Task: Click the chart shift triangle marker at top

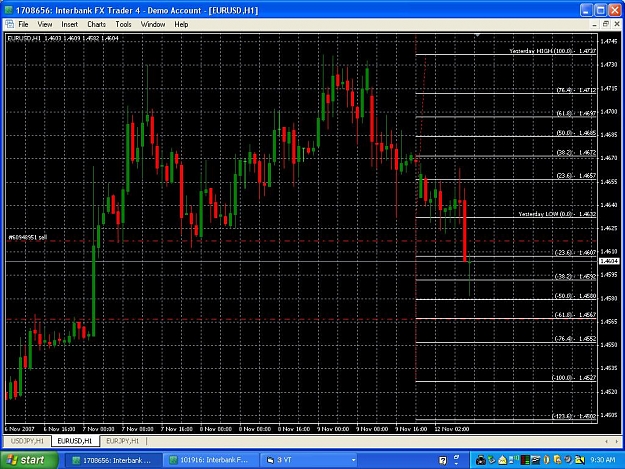Action: (477, 36)
